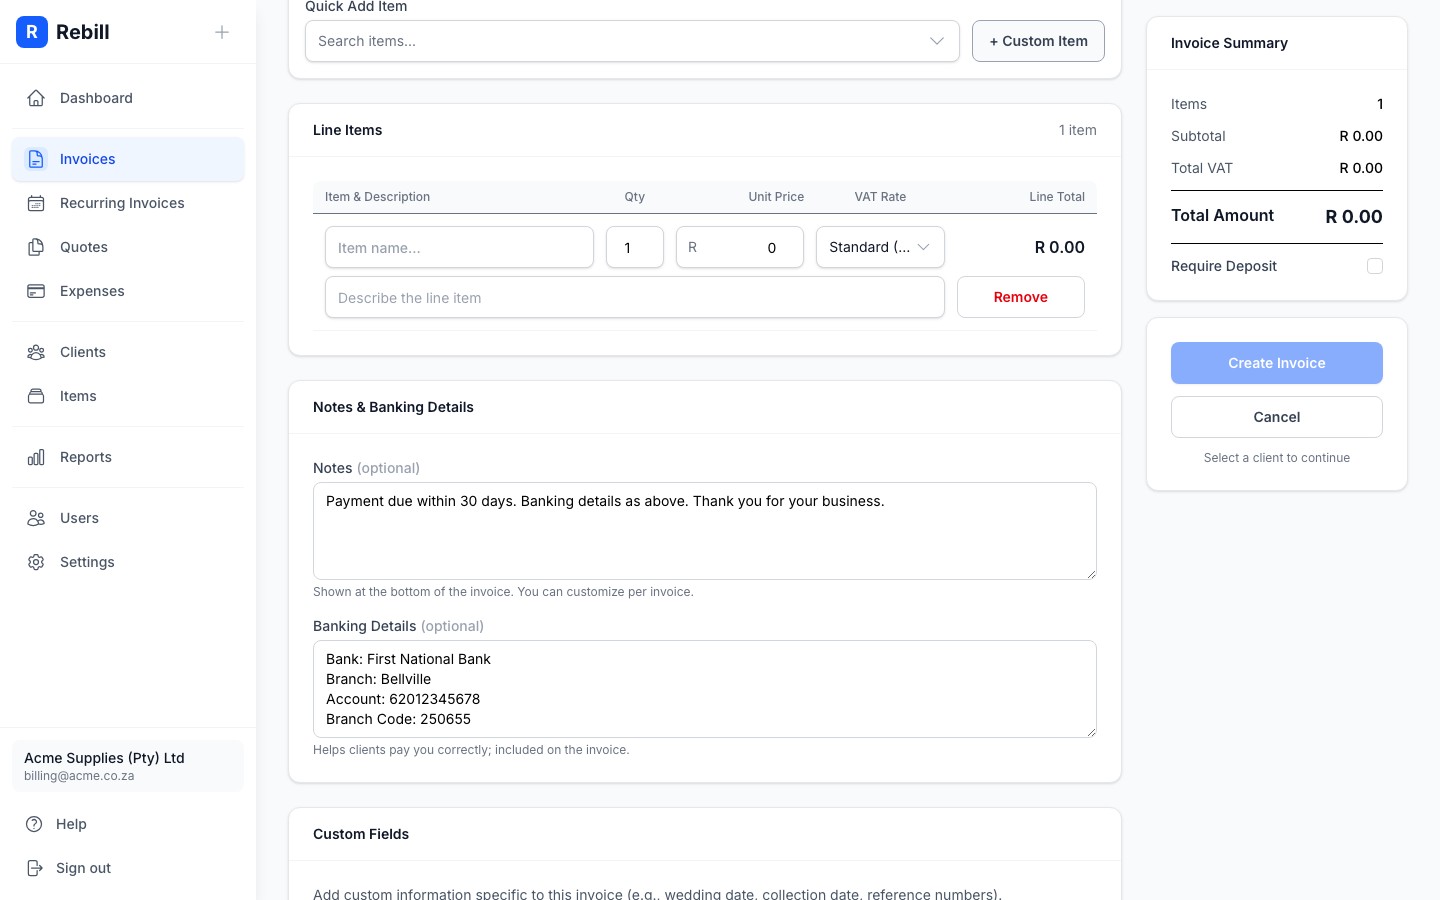
Task: Enable the Require Deposit checkbox
Action: [x=1375, y=266]
